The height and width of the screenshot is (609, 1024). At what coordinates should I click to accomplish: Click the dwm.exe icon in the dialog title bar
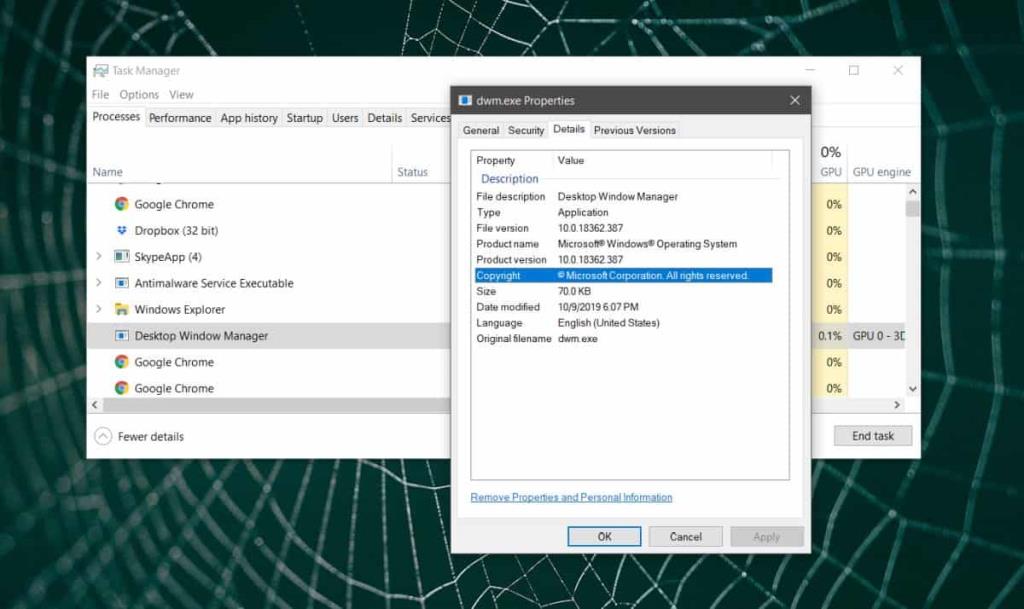[464, 100]
